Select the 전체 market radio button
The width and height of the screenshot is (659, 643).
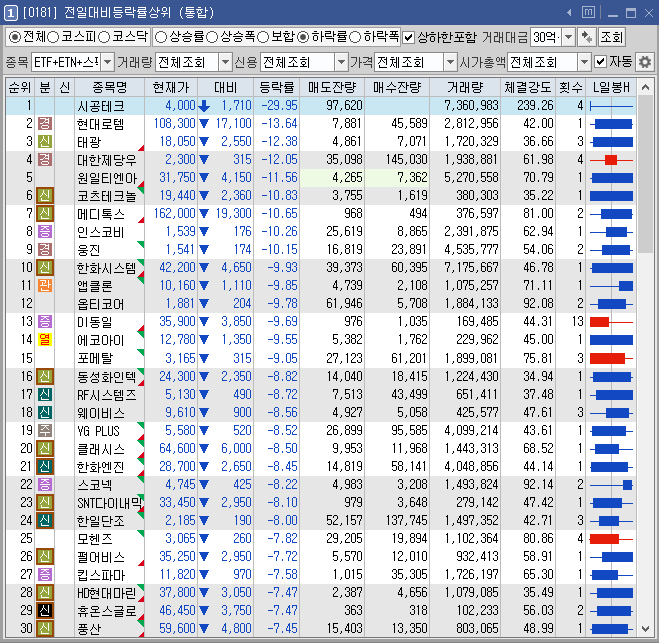coord(14,37)
